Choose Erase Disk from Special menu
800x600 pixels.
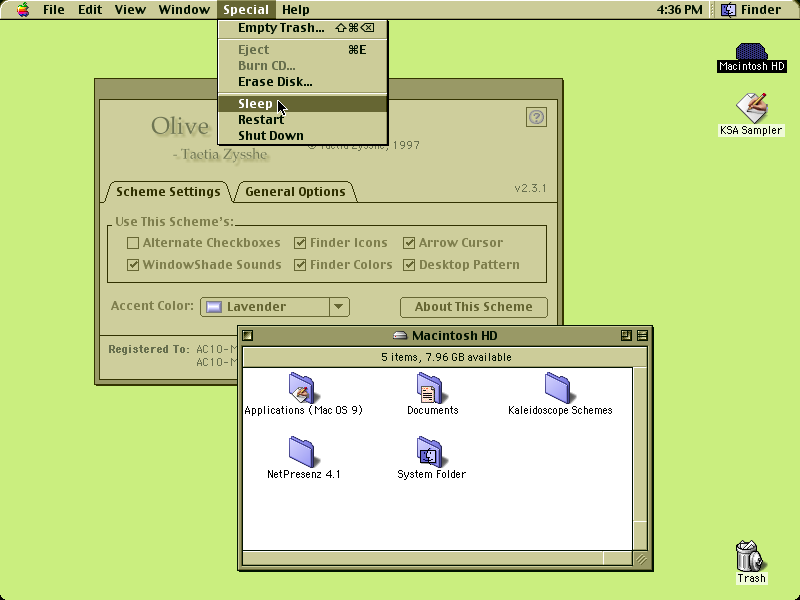[x=303, y=82]
